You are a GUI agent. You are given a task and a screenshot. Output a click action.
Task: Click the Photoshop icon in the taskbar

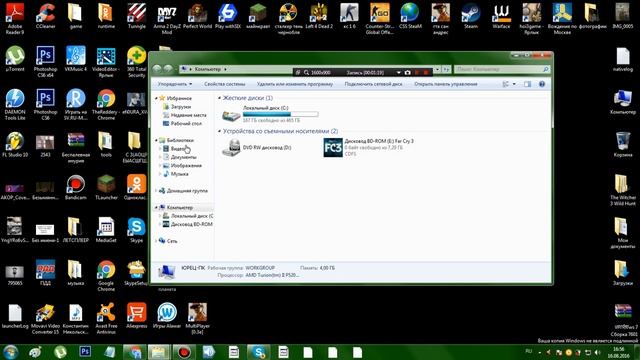point(85,352)
